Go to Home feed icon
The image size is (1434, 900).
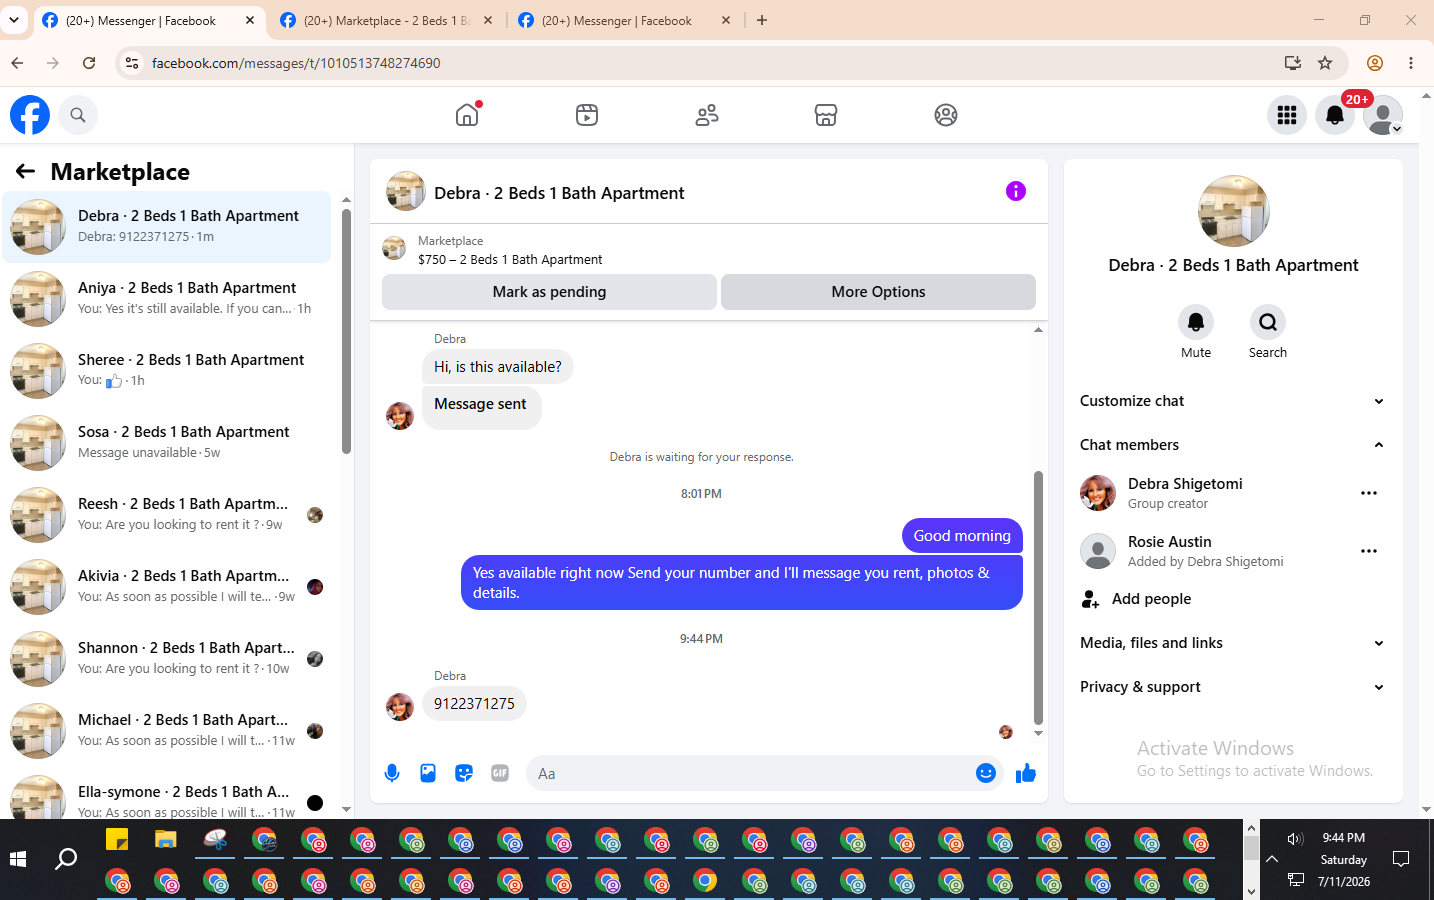(x=467, y=115)
